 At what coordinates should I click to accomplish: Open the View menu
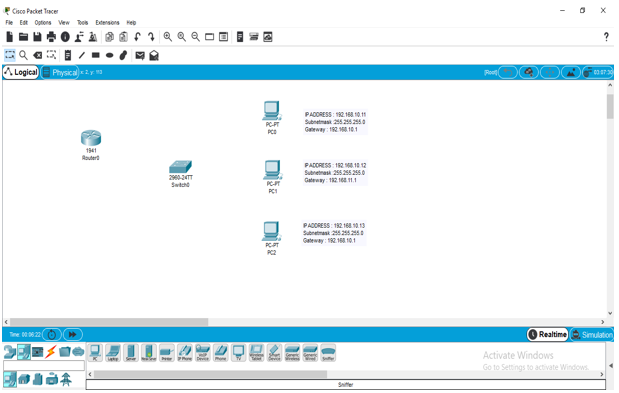[64, 22]
